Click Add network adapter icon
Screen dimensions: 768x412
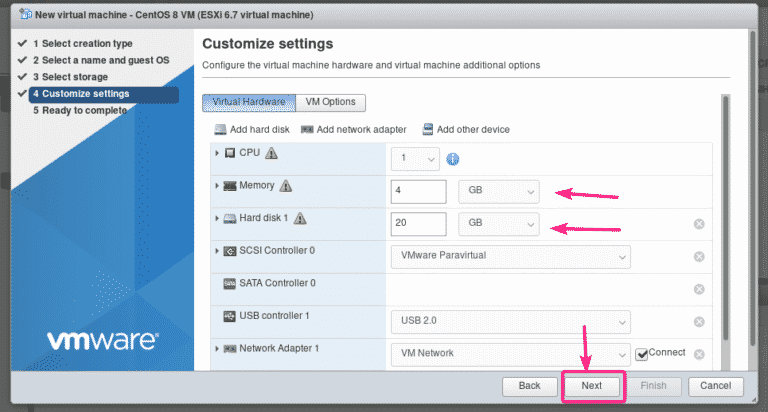point(307,130)
